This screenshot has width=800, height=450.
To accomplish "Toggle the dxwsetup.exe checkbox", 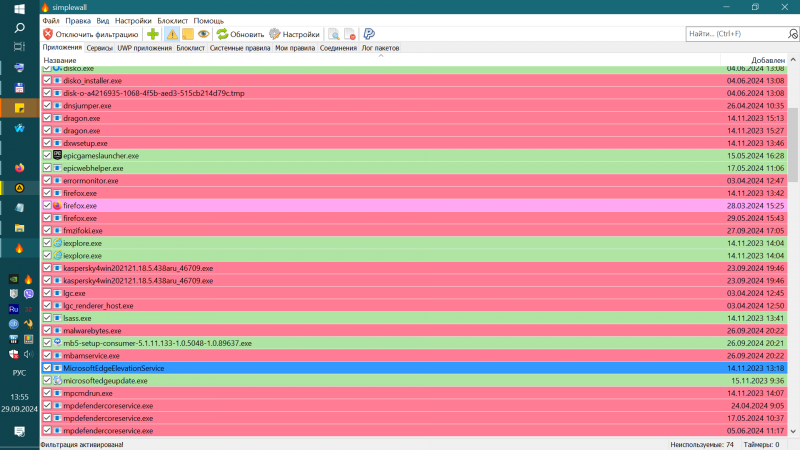I will pyautogui.click(x=47, y=143).
